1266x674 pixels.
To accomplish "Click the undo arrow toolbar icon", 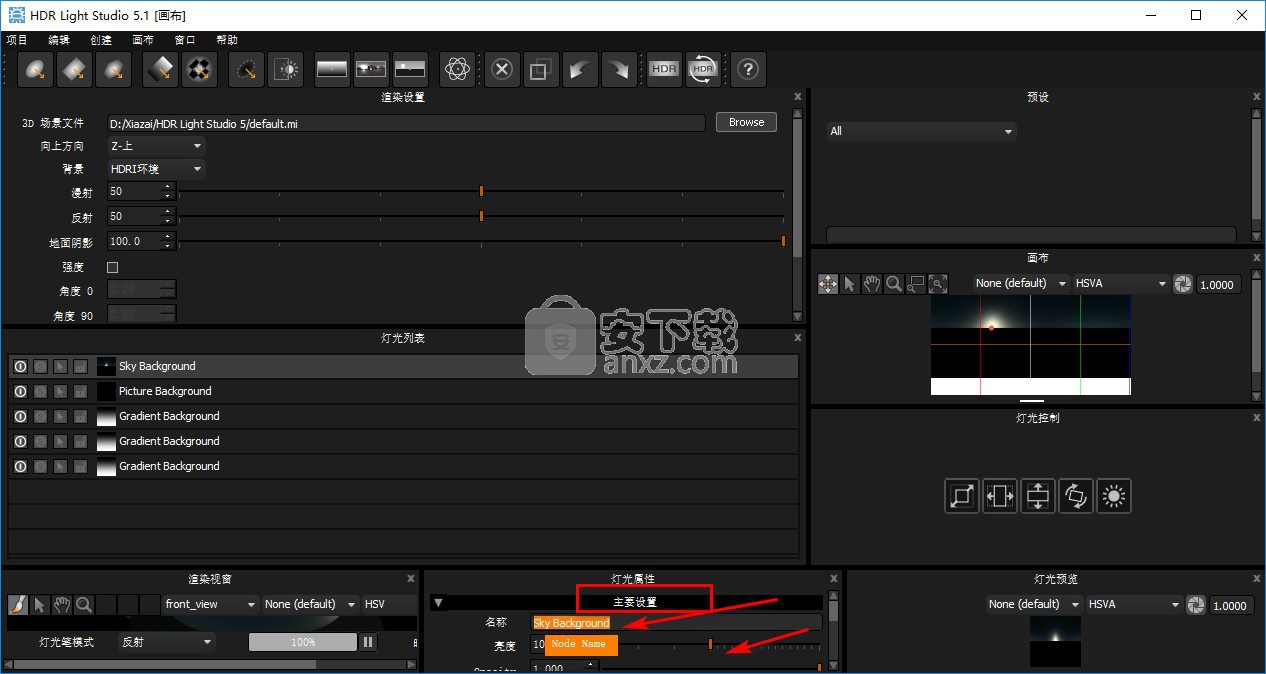I will pos(578,69).
